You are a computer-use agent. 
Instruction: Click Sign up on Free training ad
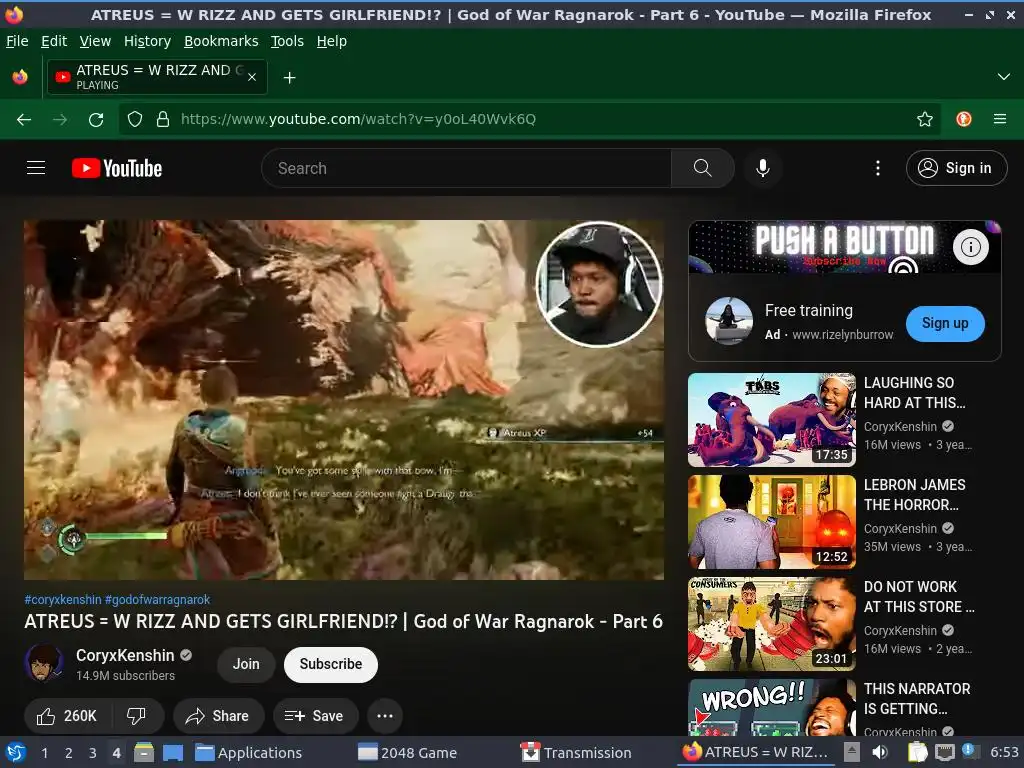coord(945,323)
